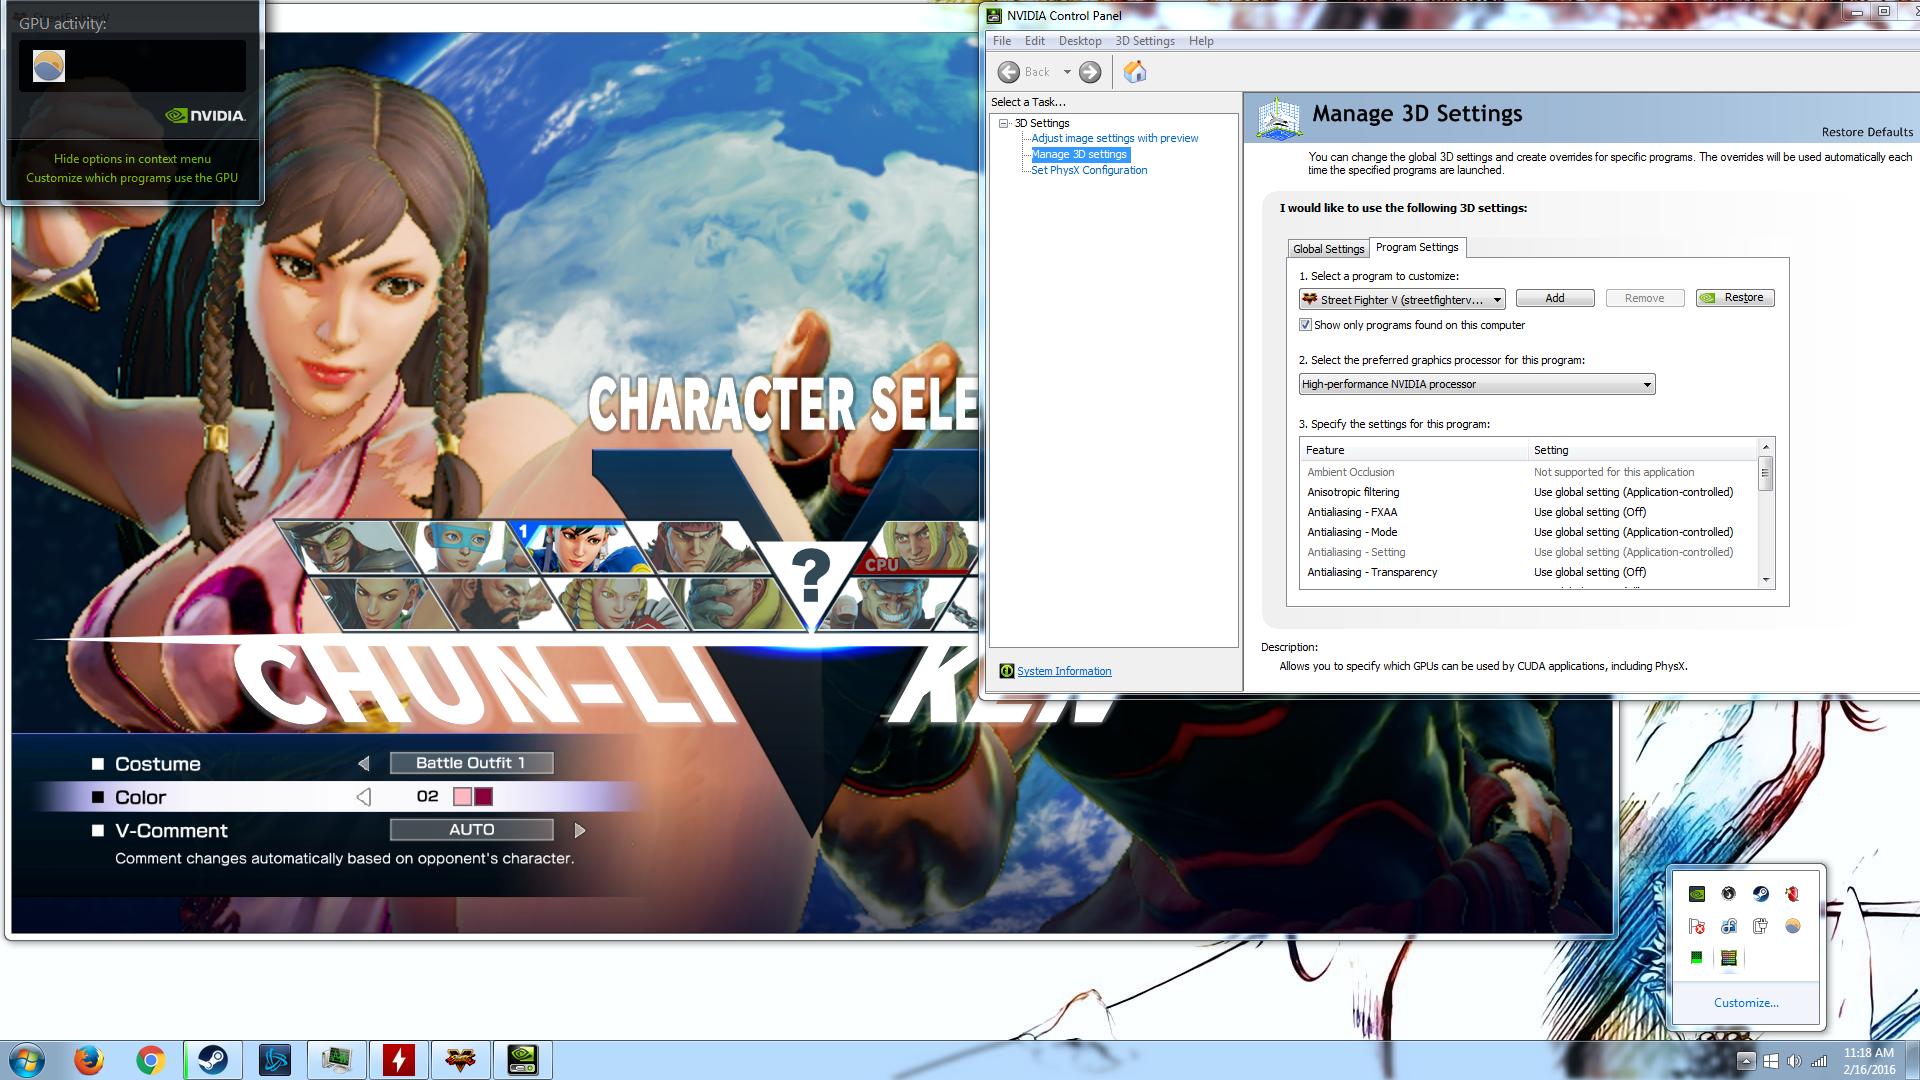Open the system monitor taskbar icon
1920x1080 pixels.
(x=337, y=1060)
